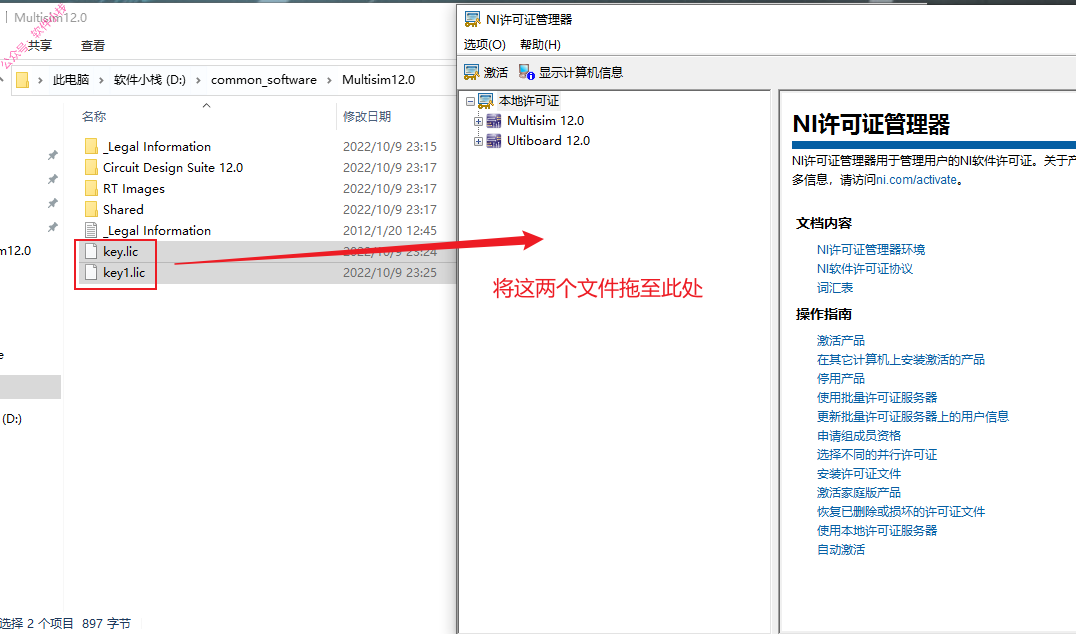Image resolution: width=1076 pixels, height=634 pixels.
Task: Open the 恢复已删除或损坏的许可证文件 link
Action: (900, 512)
